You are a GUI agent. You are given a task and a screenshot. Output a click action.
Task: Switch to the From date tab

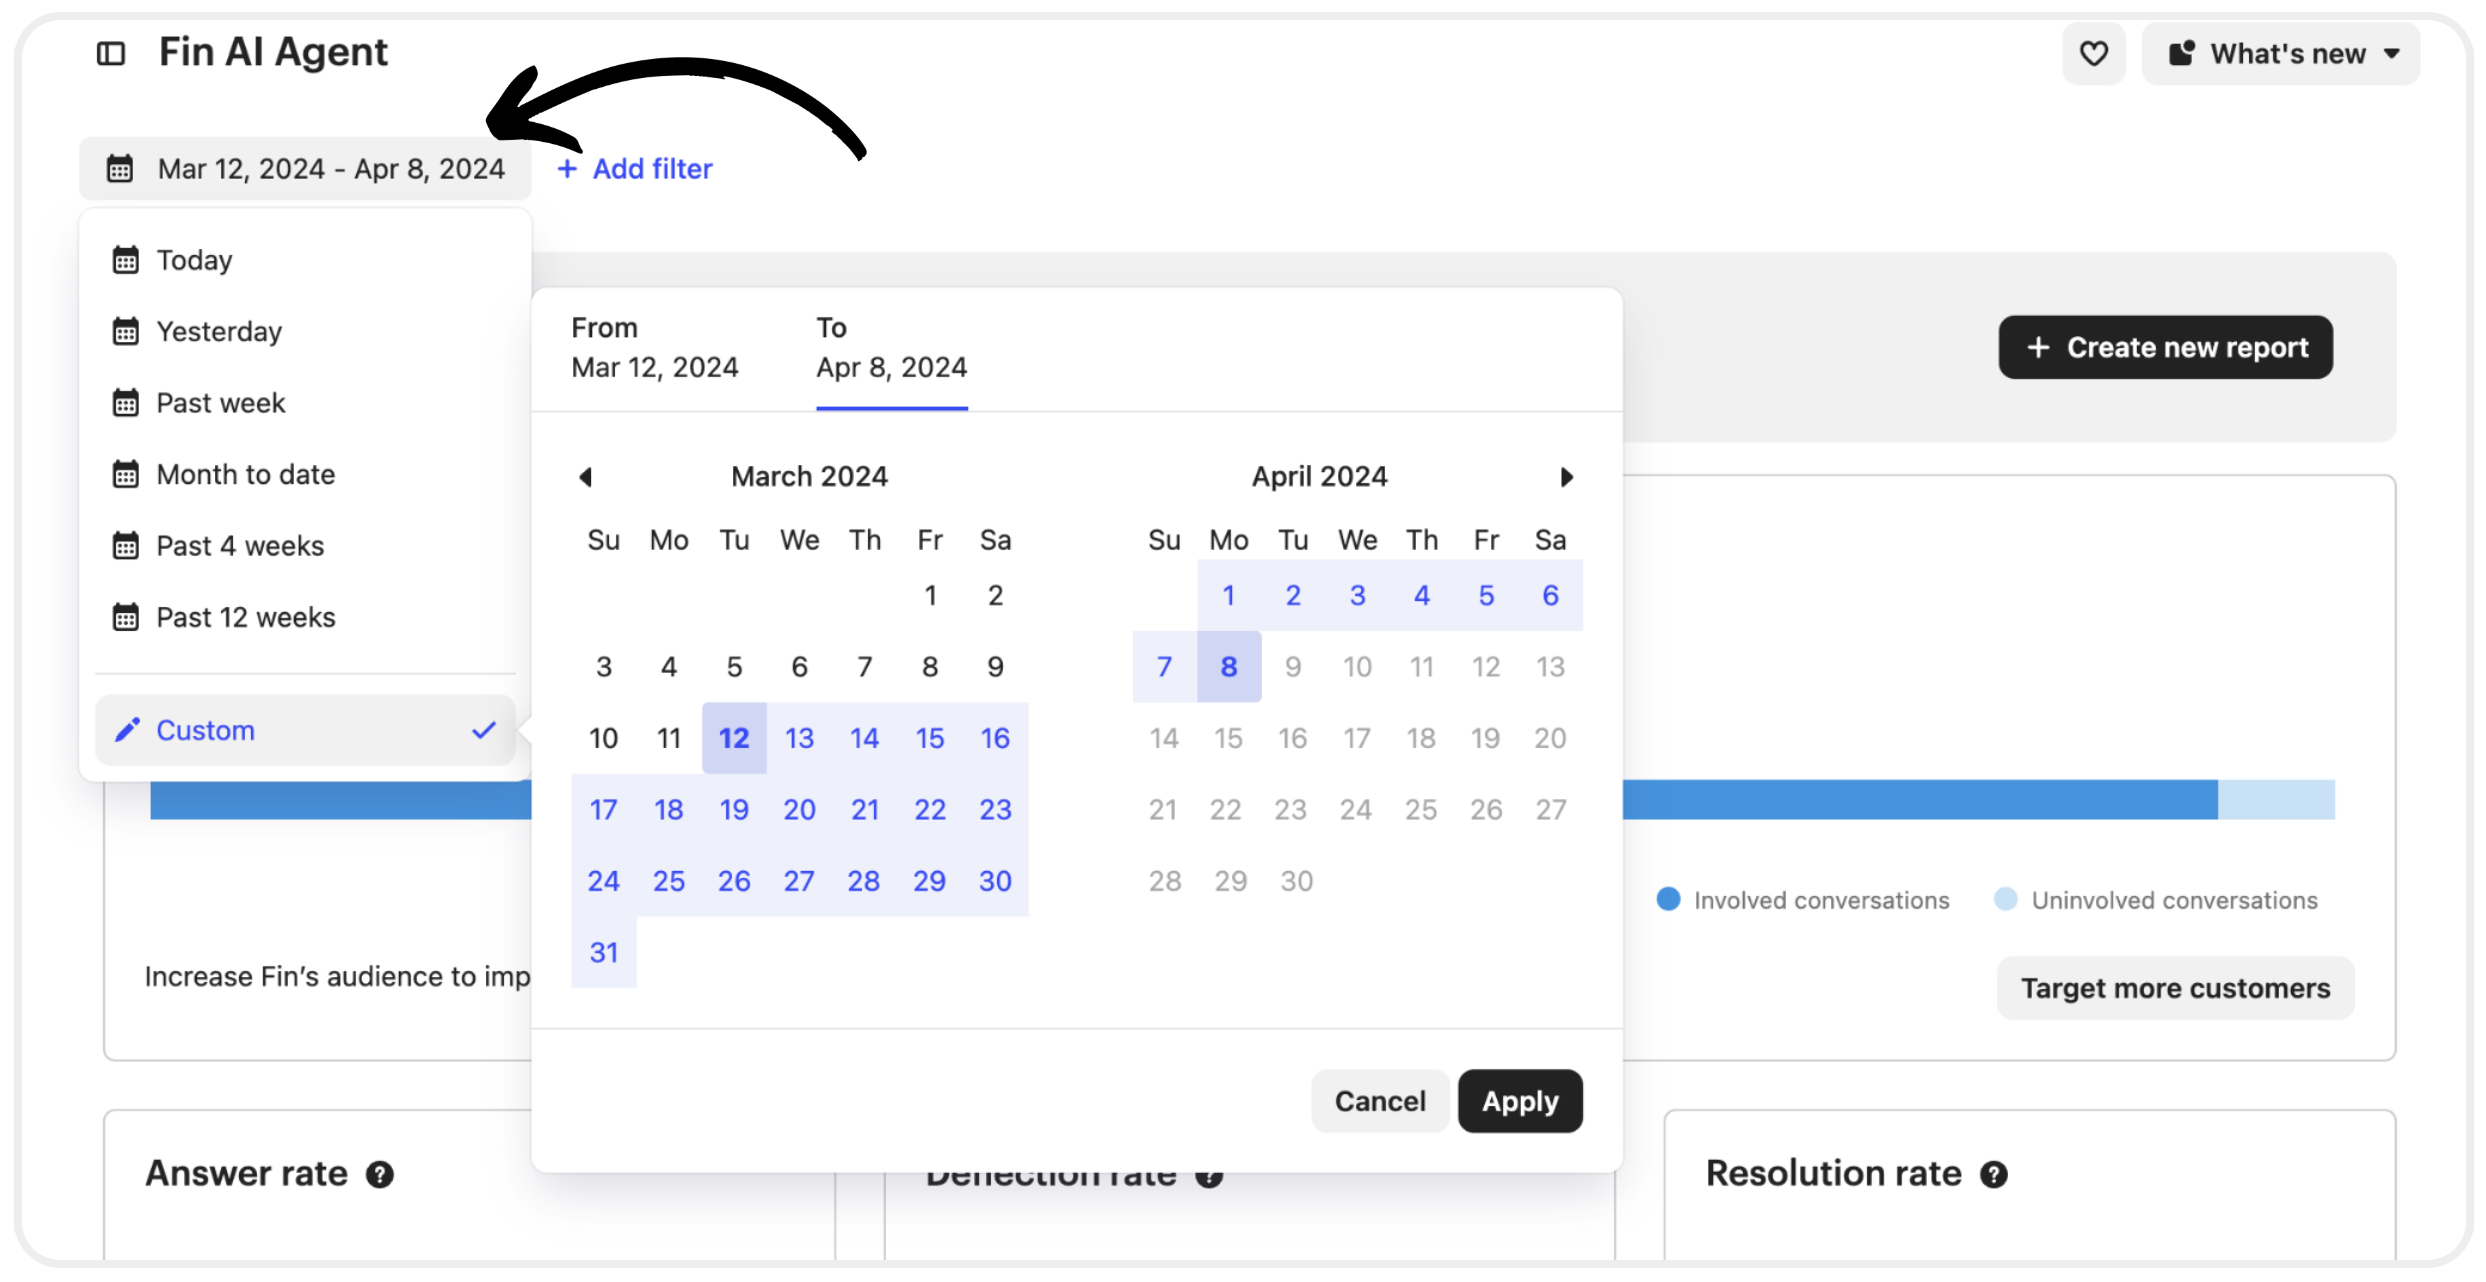coord(654,349)
